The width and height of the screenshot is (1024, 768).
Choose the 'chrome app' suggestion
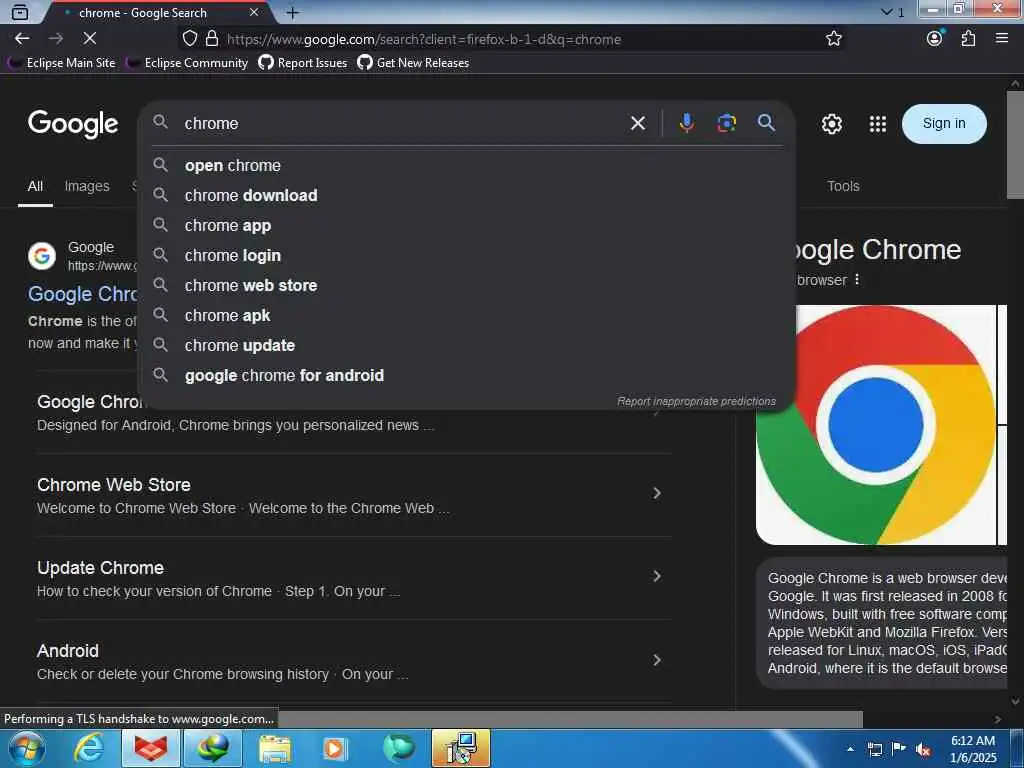click(x=466, y=225)
